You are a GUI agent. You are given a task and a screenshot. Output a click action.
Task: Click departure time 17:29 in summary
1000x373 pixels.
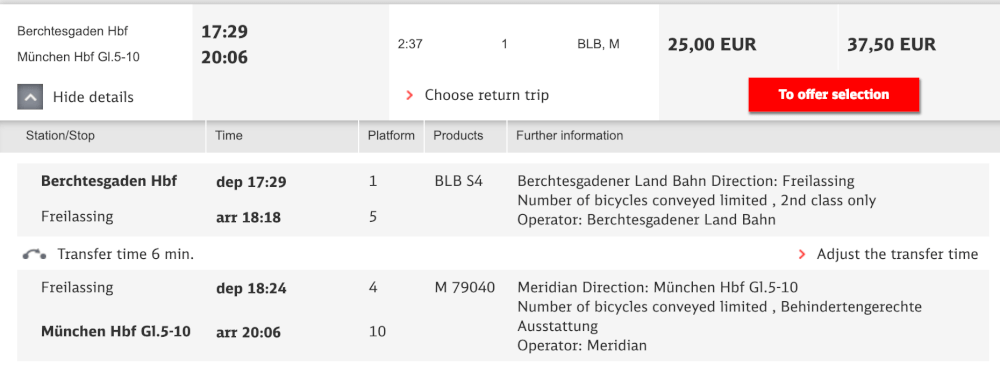pos(224,32)
